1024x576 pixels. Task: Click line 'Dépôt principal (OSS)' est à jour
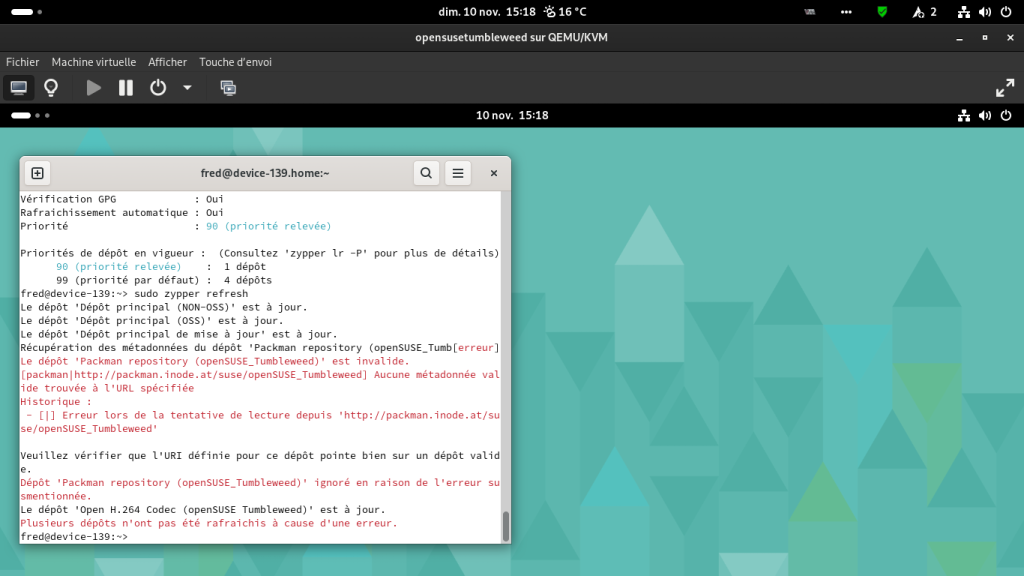click(152, 321)
